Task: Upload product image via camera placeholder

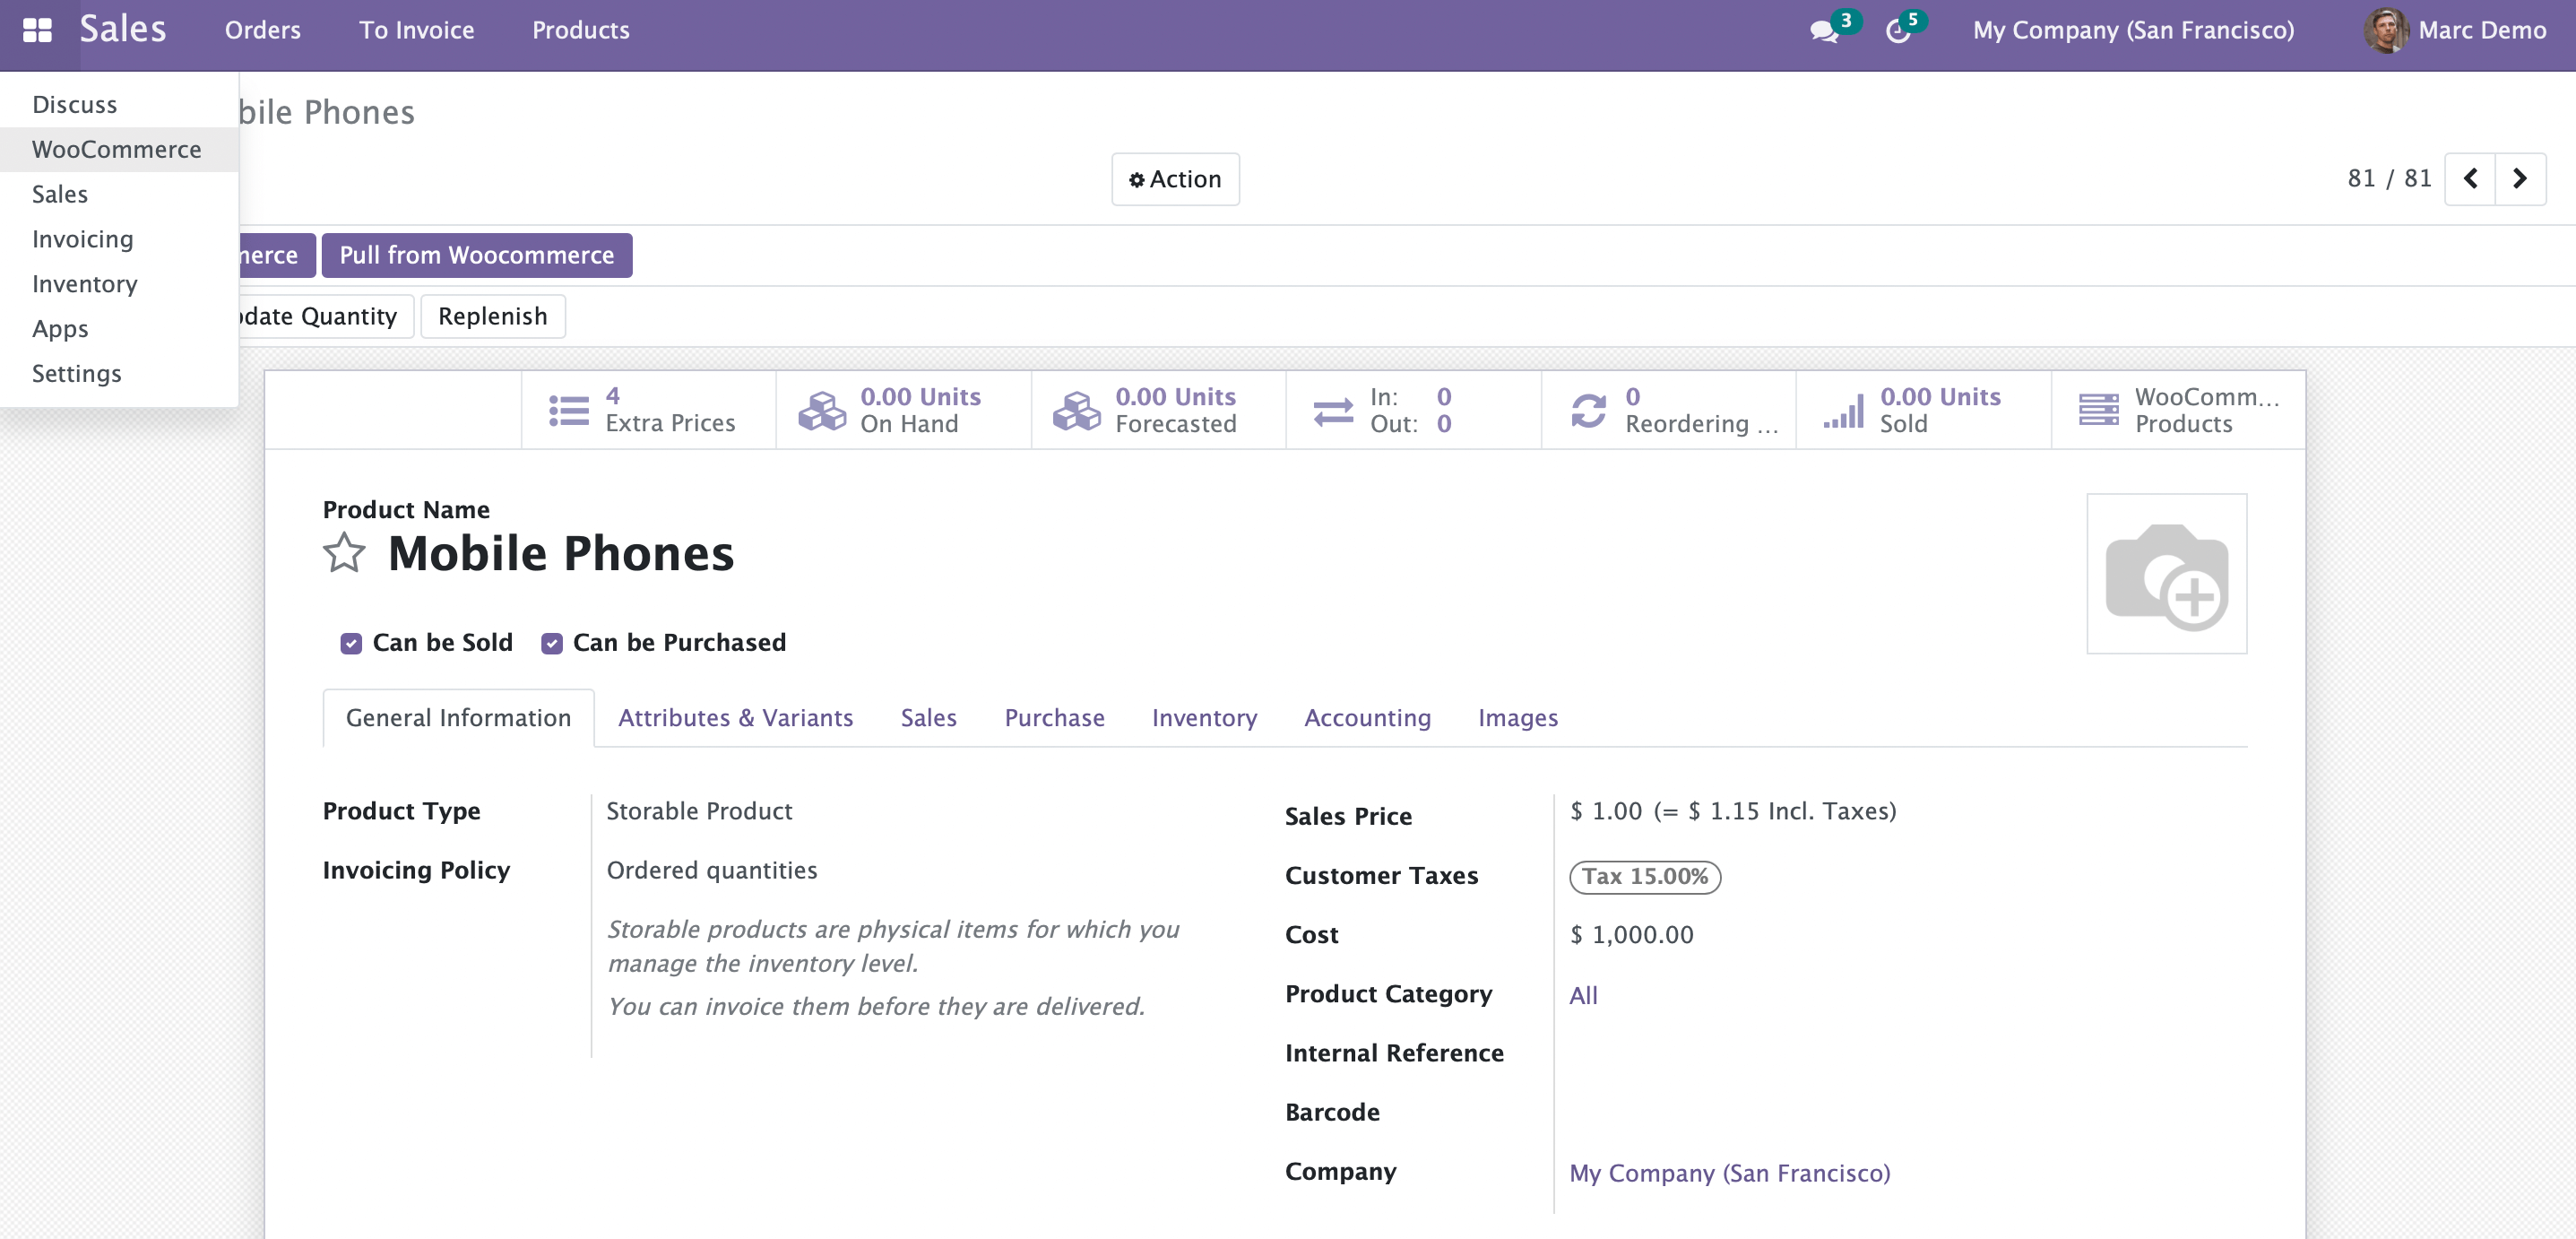Action: [x=2166, y=574]
